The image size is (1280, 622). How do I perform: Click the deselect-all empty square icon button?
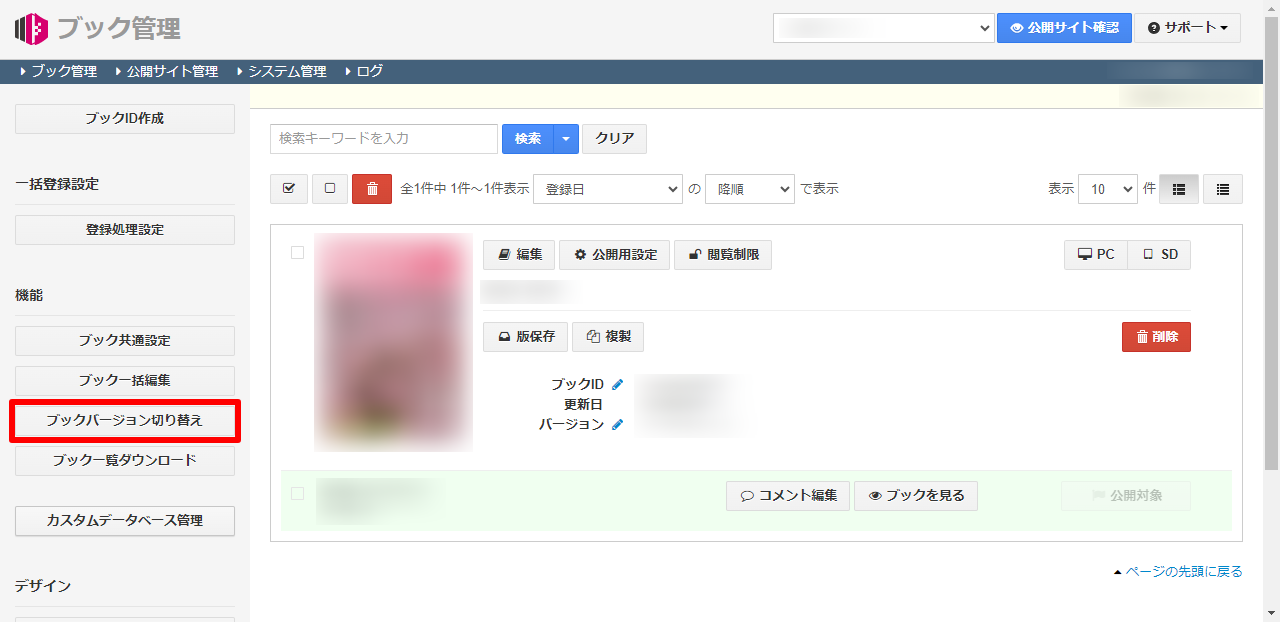pyautogui.click(x=330, y=189)
